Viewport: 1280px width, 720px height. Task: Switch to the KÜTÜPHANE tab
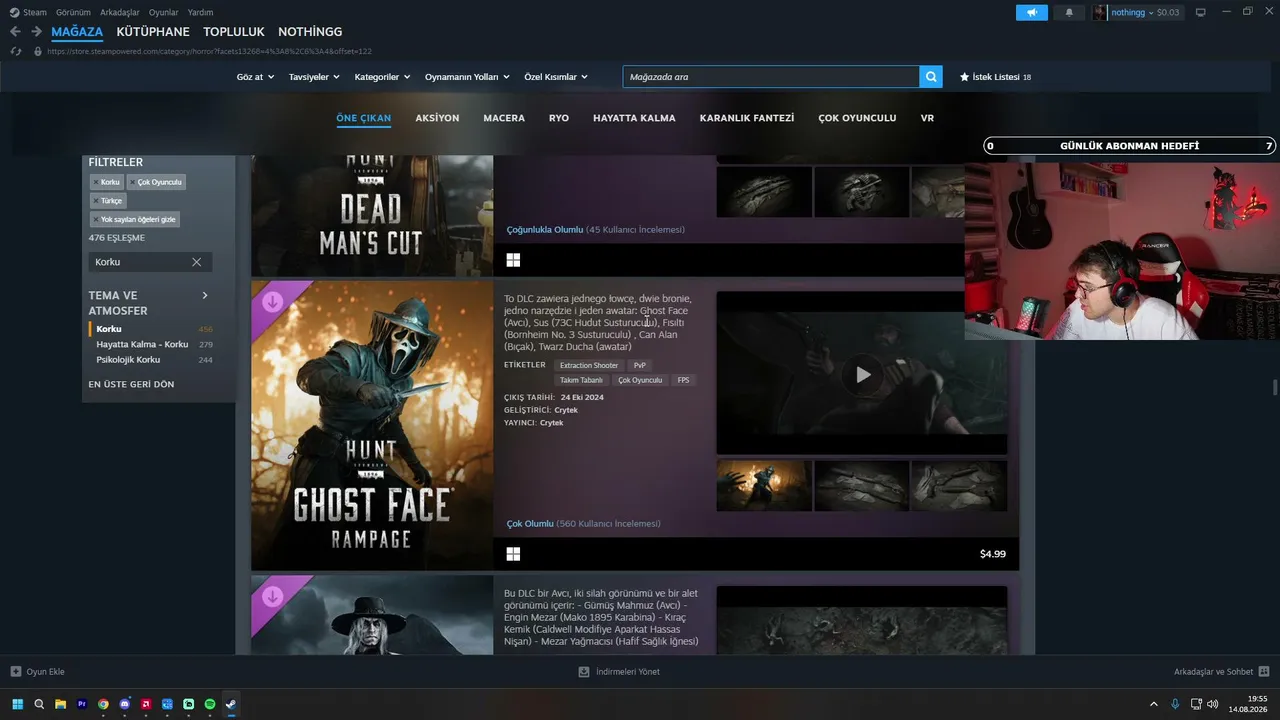coord(153,32)
